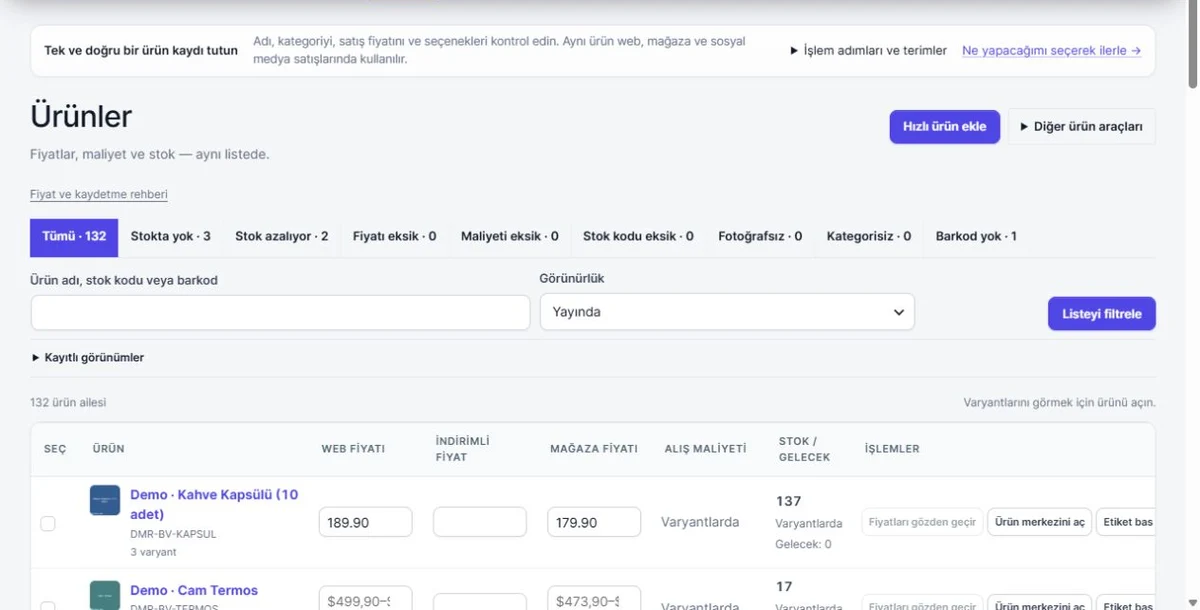Screen dimensions: 1200x610
Task: Edit Kahve Kapsülü web price 189.90
Action: tap(366, 522)
